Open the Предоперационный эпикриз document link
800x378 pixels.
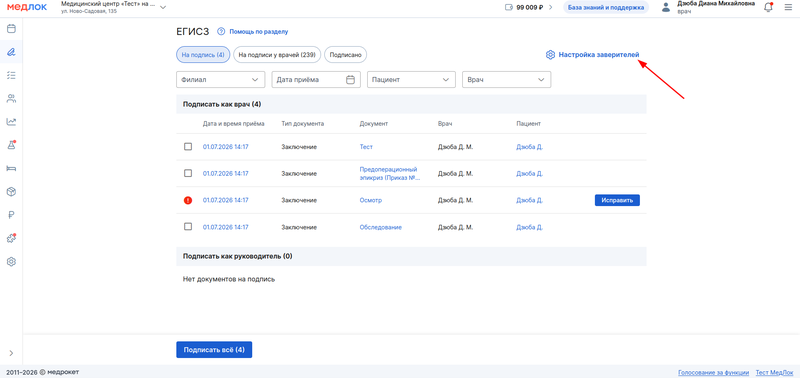pos(389,173)
